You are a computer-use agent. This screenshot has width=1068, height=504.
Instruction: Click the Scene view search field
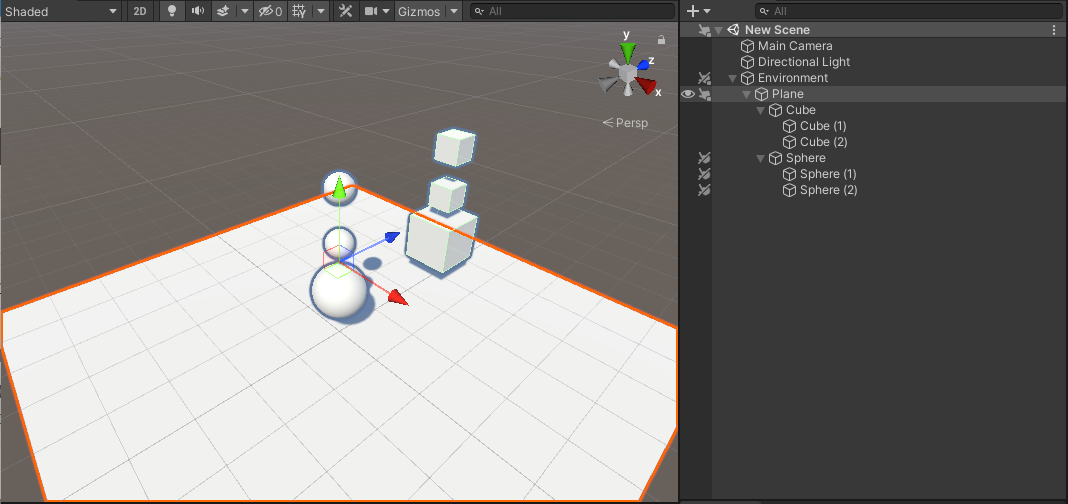[572, 11]
